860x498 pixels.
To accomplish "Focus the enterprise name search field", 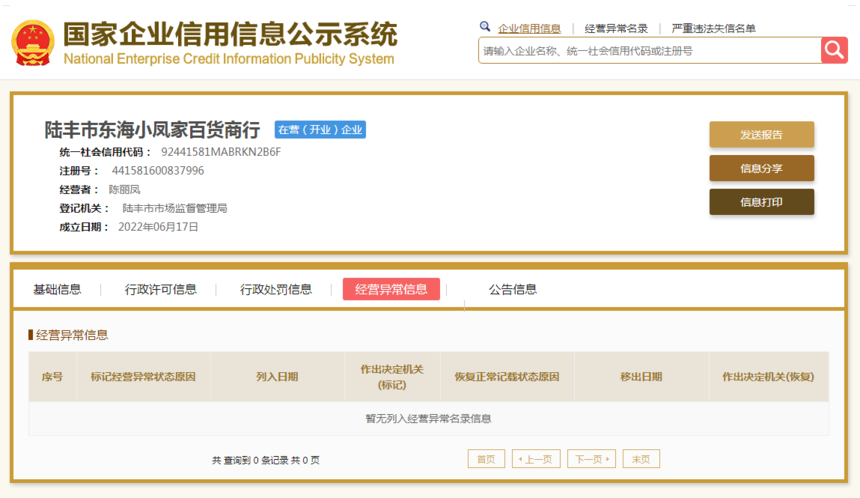I will [649, 50].
